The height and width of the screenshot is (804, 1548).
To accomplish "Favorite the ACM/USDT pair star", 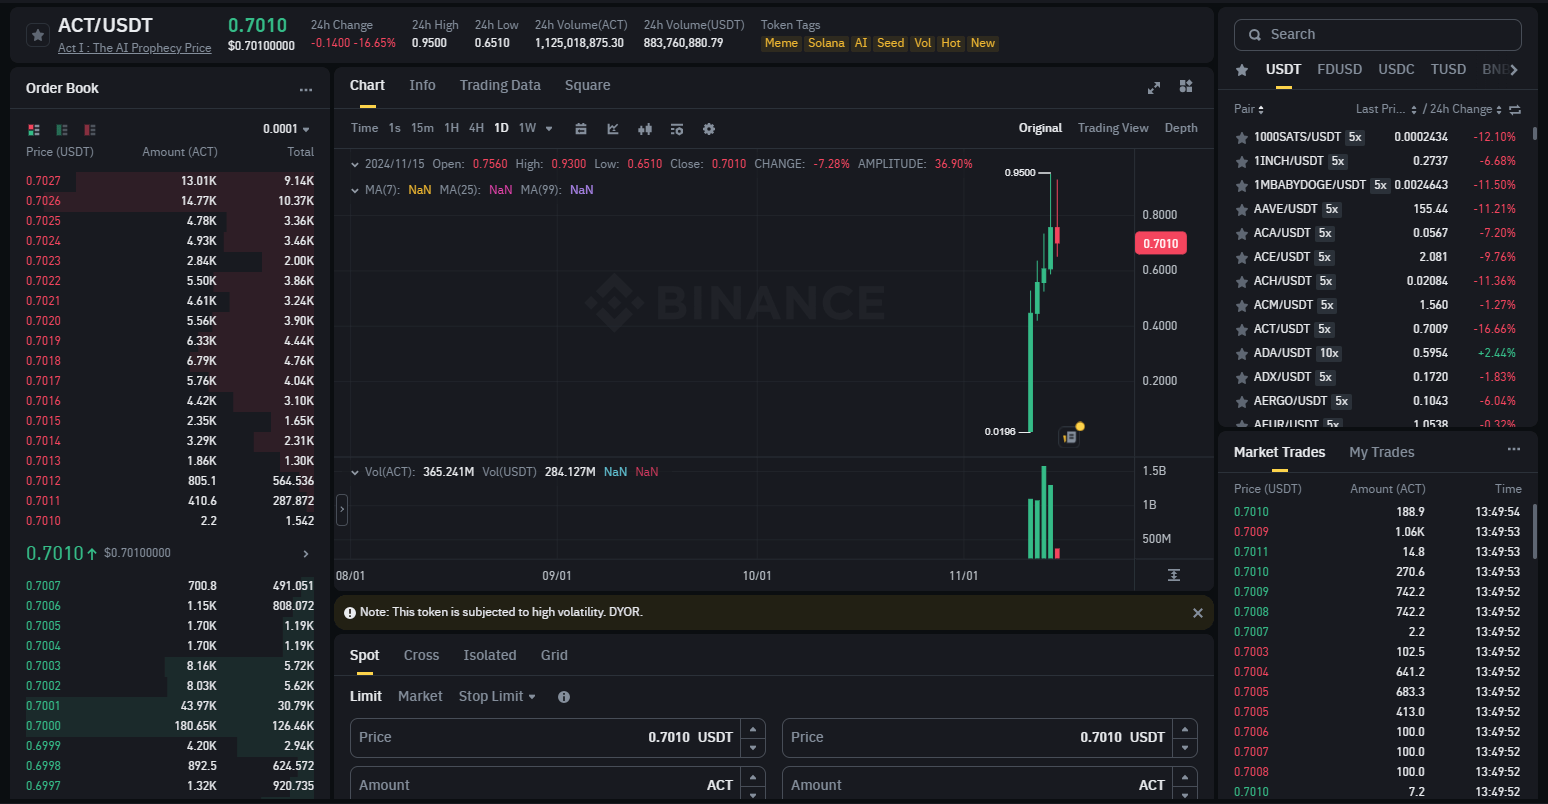I will click(x=1242, y=305).
